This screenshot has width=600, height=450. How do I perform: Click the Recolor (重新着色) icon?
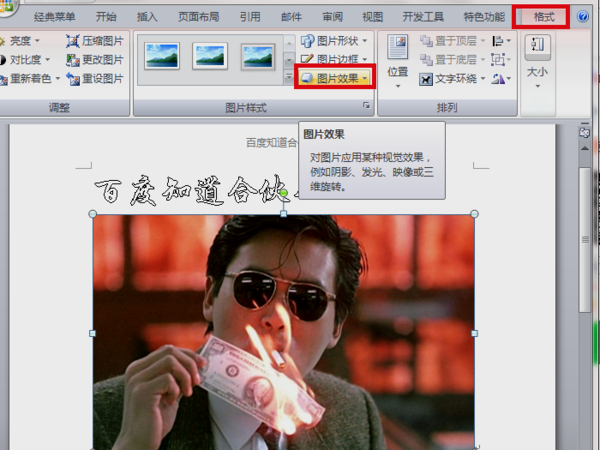(3, 79)
